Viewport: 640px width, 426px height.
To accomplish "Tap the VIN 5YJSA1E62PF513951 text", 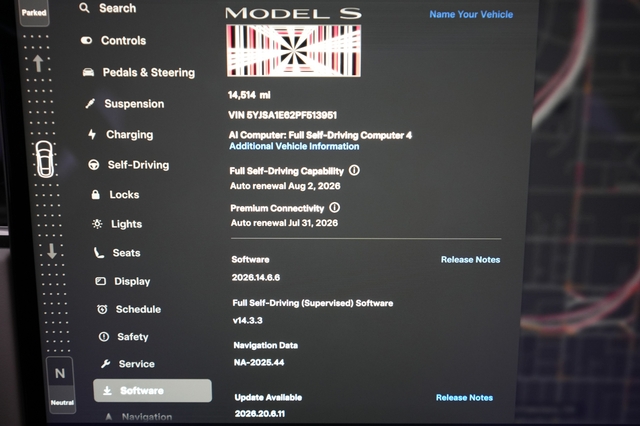I will 282,115.
